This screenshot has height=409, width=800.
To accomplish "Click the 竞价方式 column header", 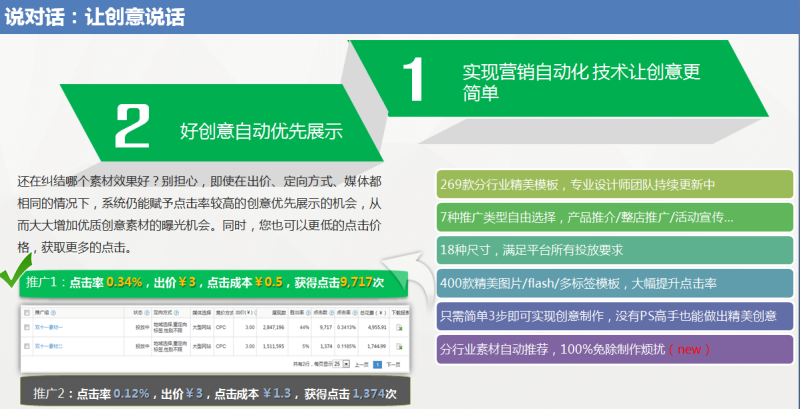I will 224,313.
